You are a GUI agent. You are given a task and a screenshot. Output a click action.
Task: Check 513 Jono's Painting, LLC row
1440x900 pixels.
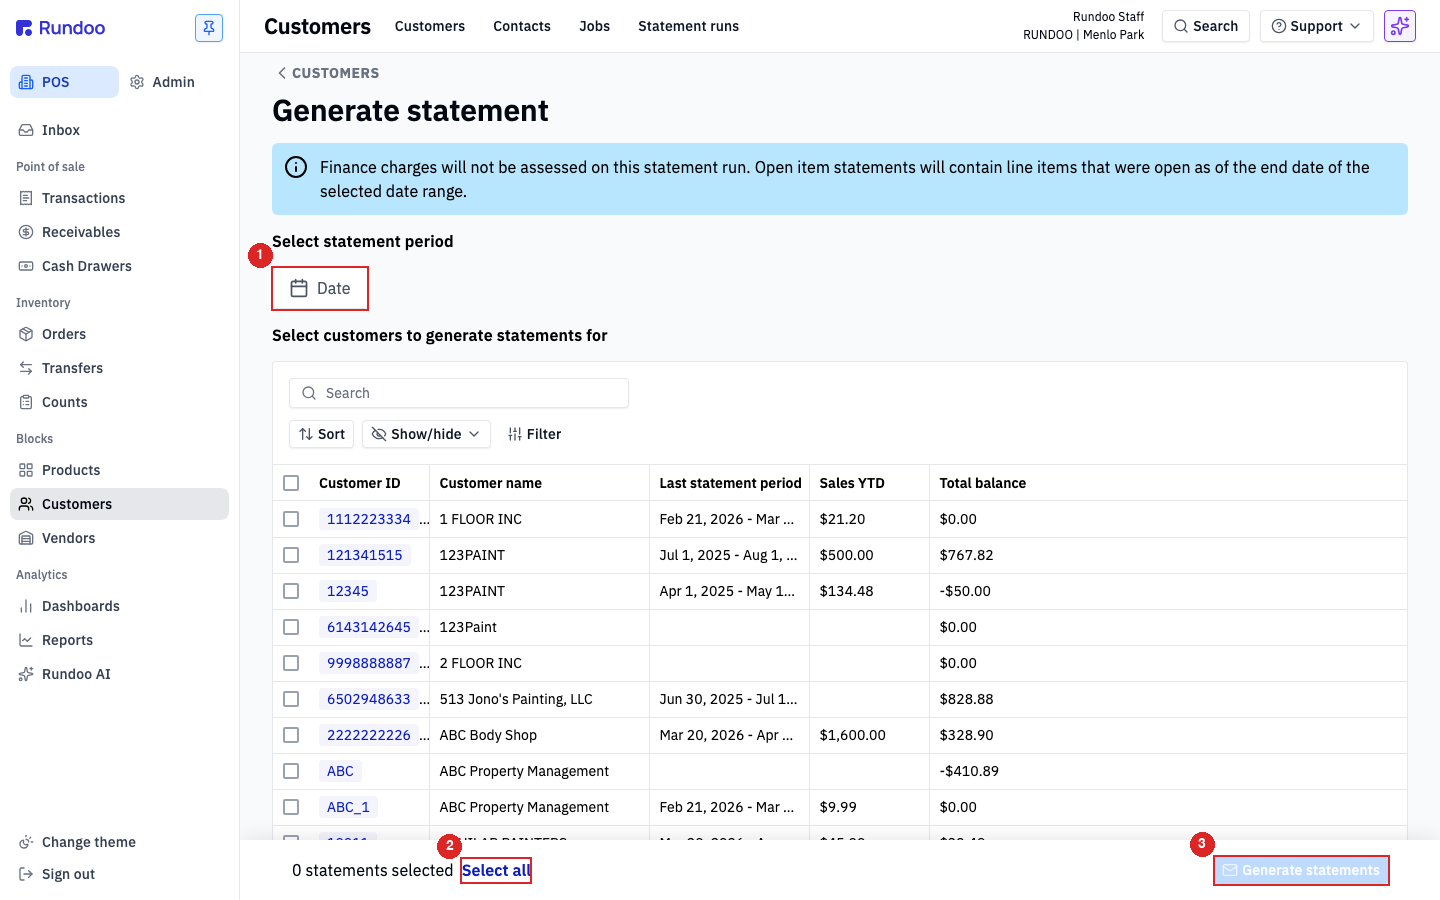291,699
